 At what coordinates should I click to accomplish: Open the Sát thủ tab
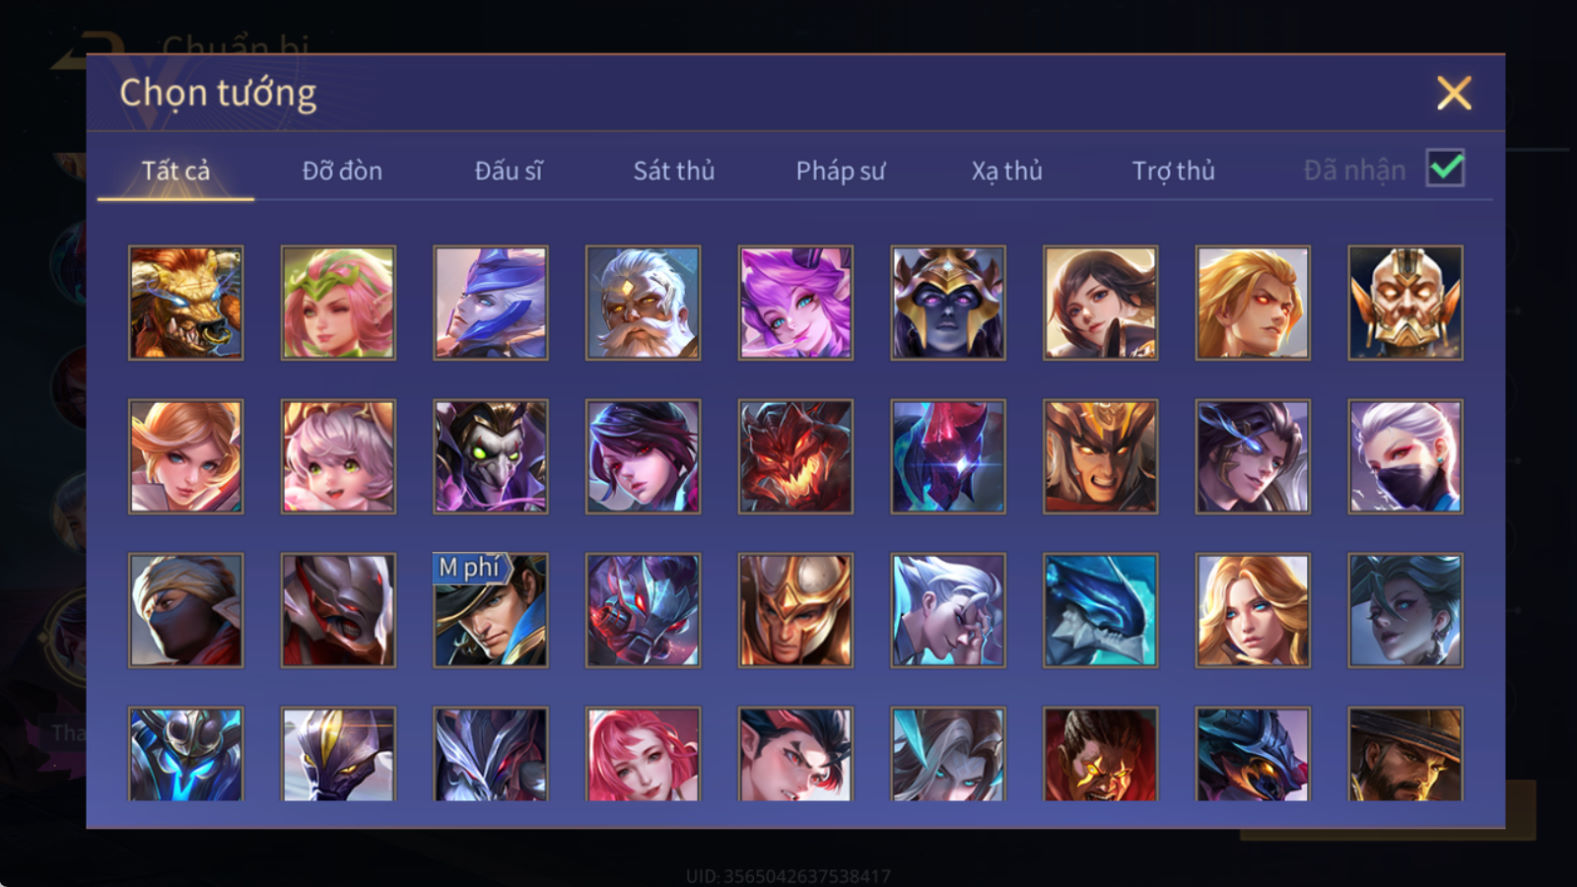[x=674, y=171]
